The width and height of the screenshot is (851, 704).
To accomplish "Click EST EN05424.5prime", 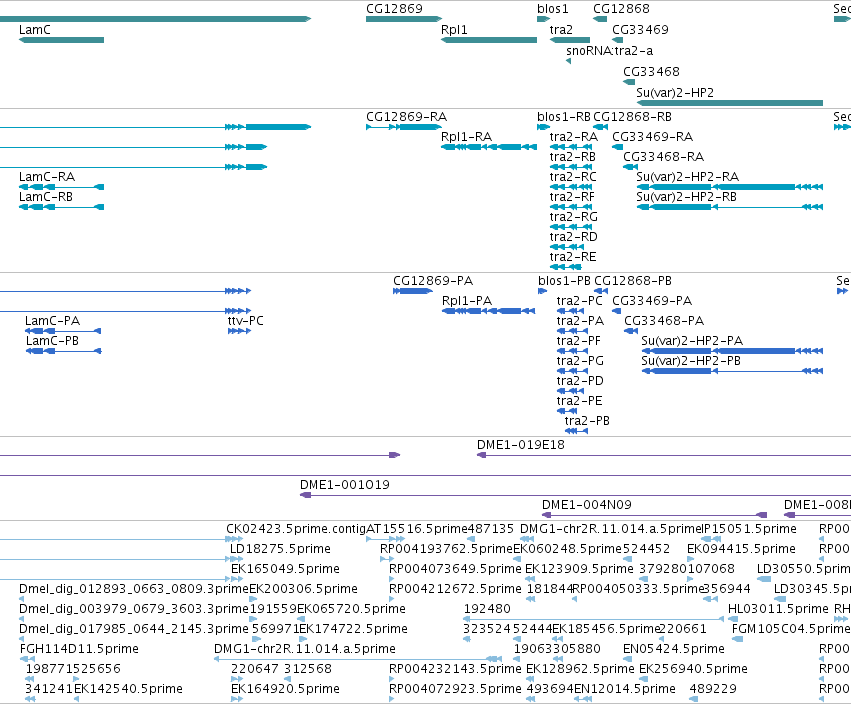I will tap(674, 649).
